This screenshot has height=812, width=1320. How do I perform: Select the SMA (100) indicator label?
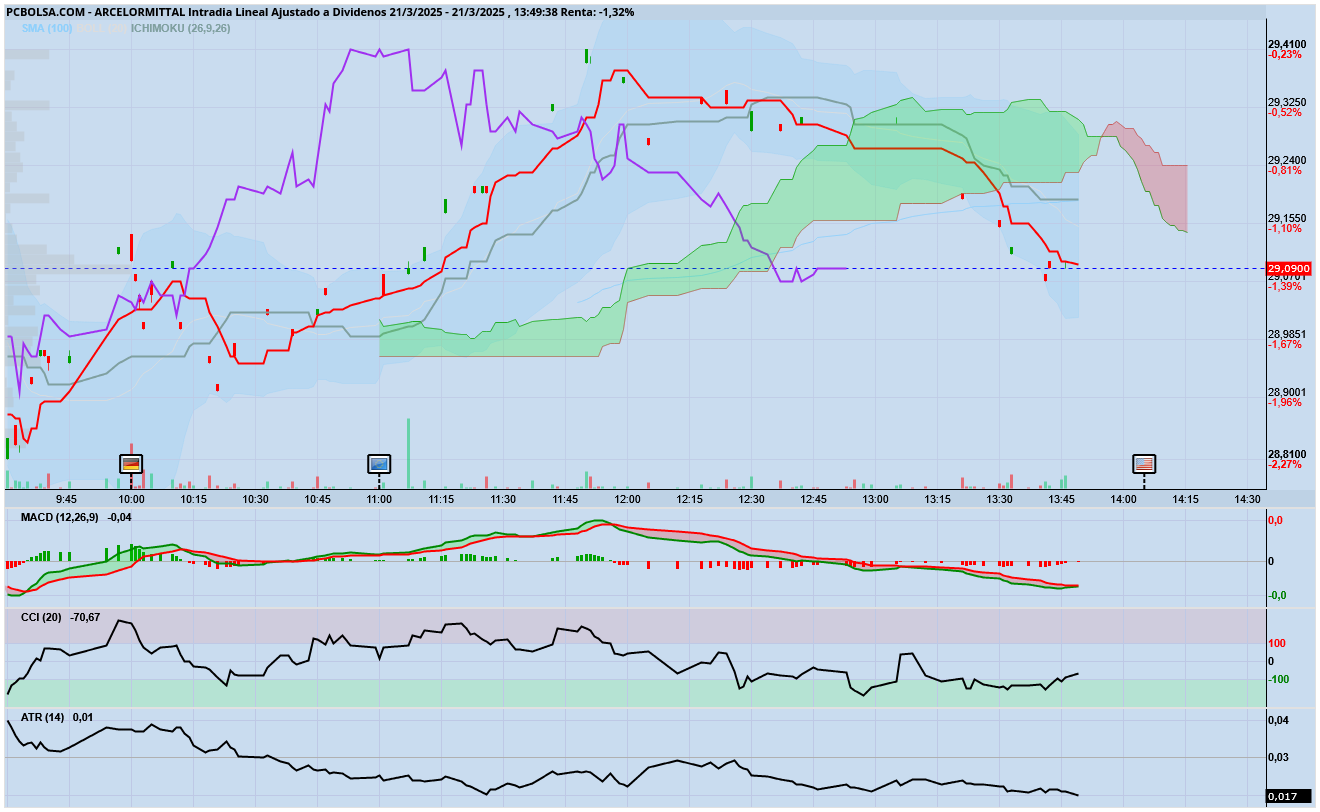point(47,28)
